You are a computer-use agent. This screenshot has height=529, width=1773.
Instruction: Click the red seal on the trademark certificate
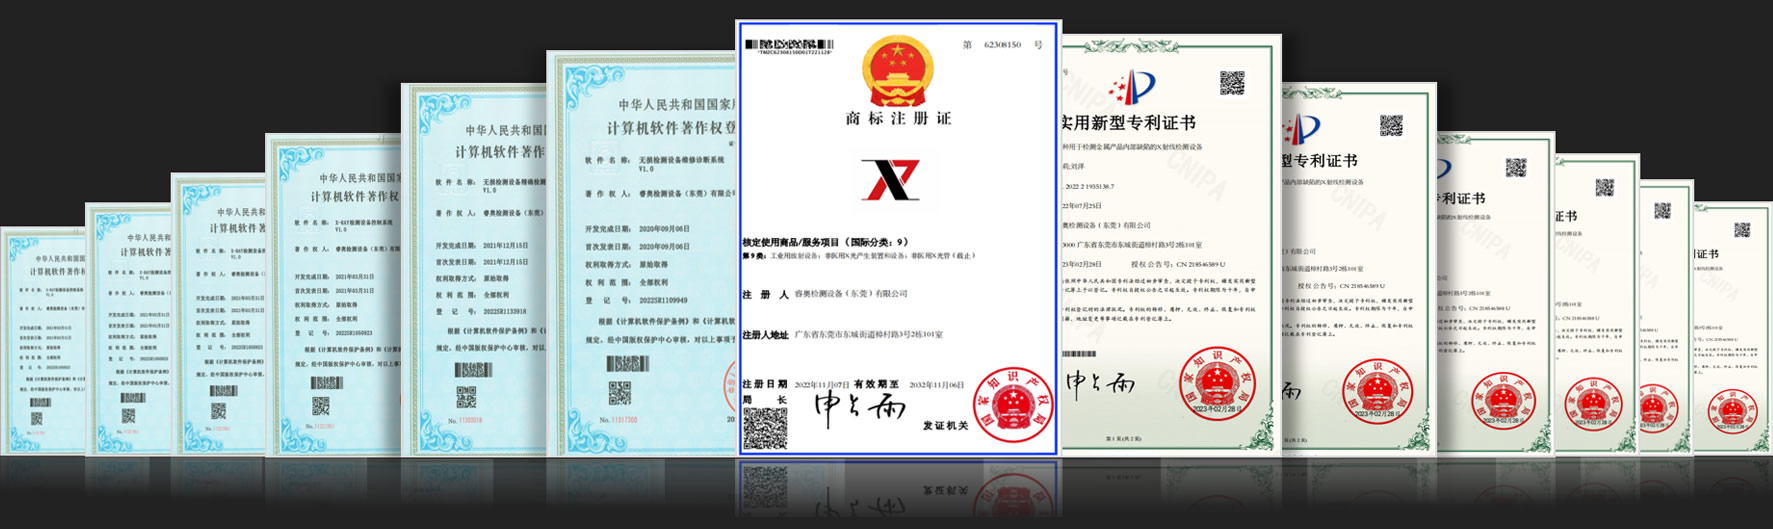coord(1013,407)
